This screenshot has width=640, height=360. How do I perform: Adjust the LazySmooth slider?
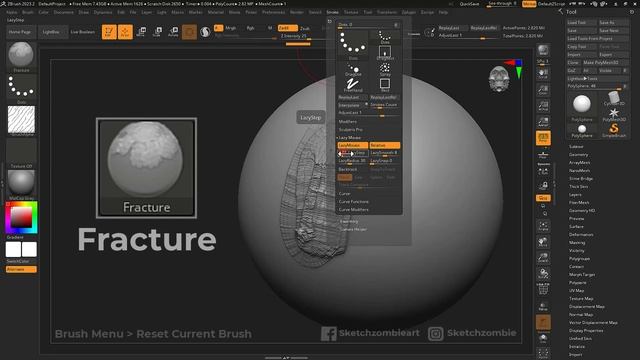[384, 153]
